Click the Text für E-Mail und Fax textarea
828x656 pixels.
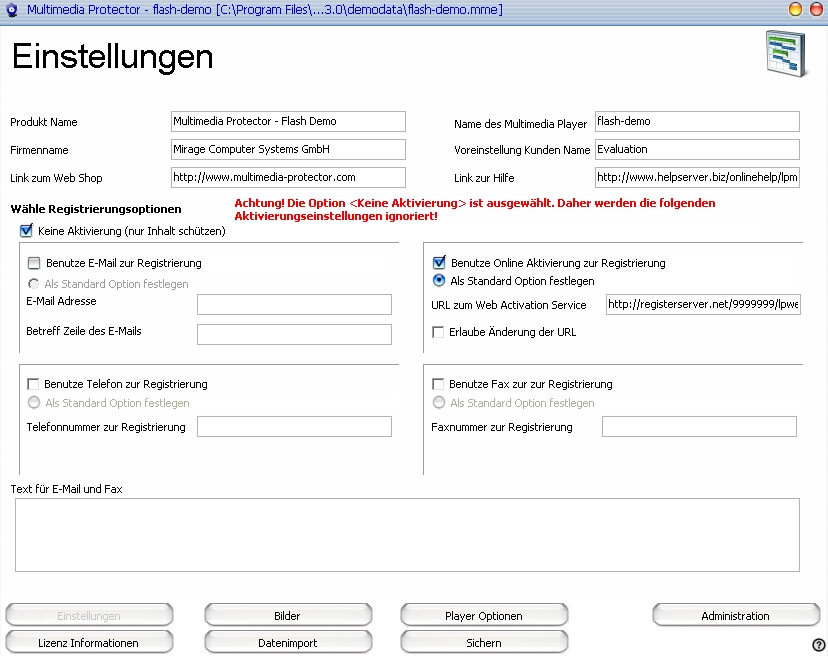(x=407, y=535)
